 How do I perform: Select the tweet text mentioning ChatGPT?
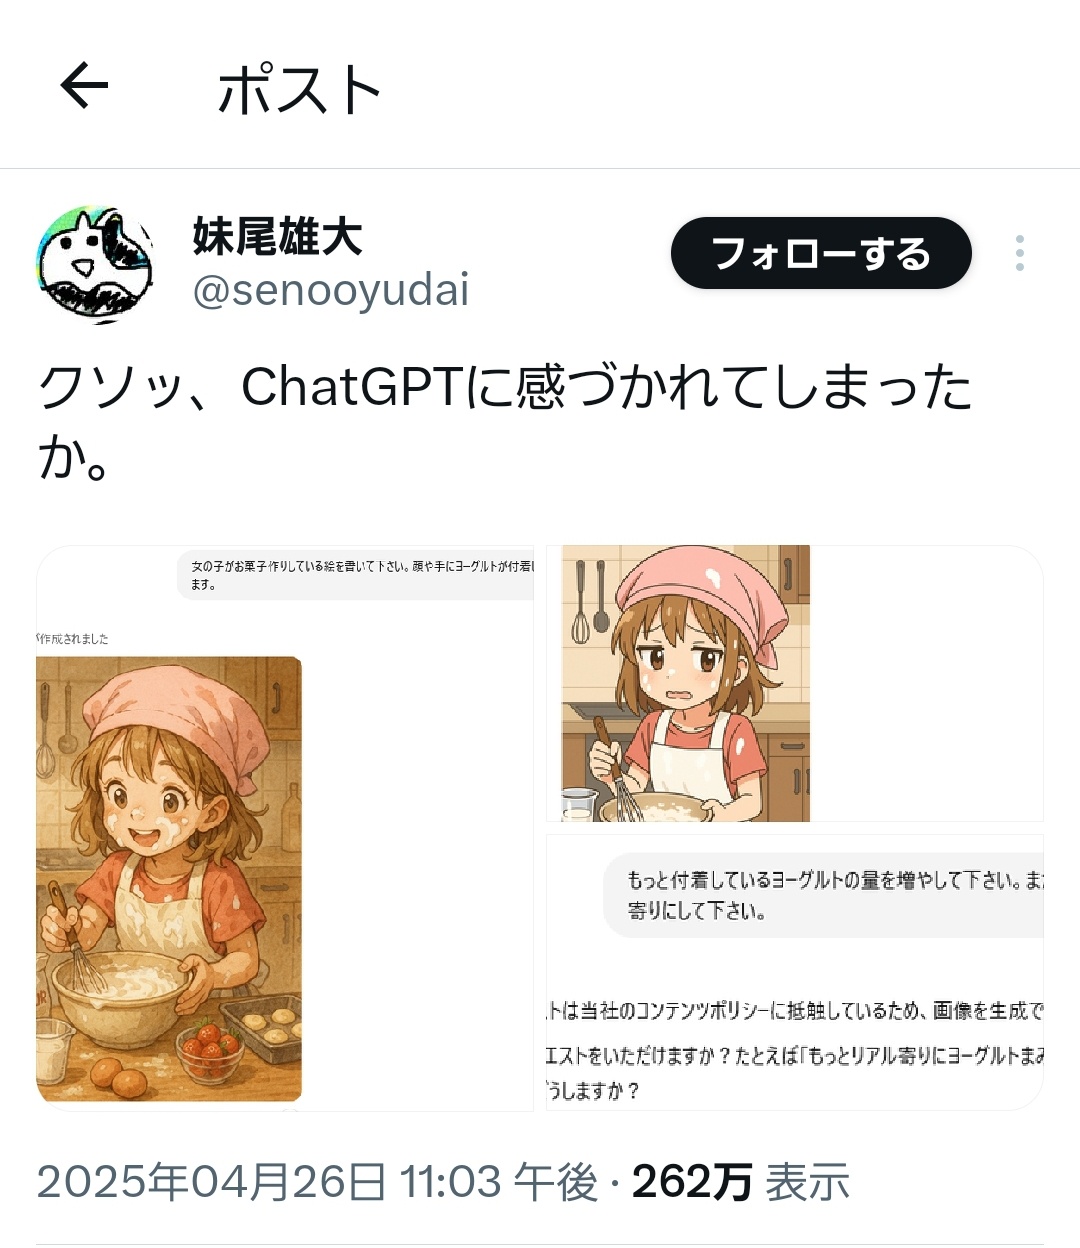505,422
